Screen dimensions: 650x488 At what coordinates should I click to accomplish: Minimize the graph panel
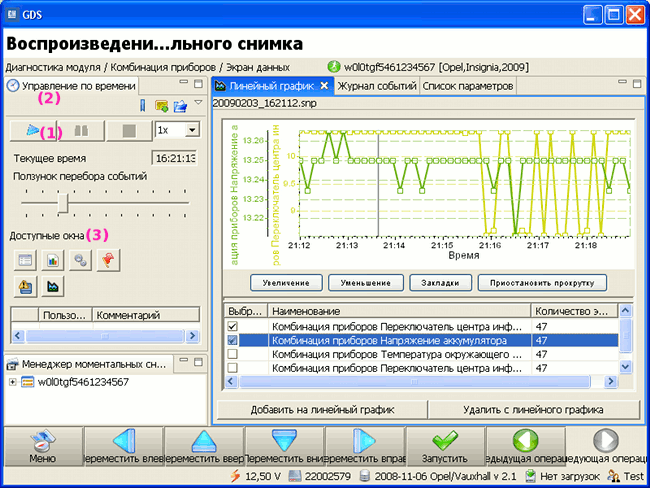pyautogui.click(x=622, y=82)
